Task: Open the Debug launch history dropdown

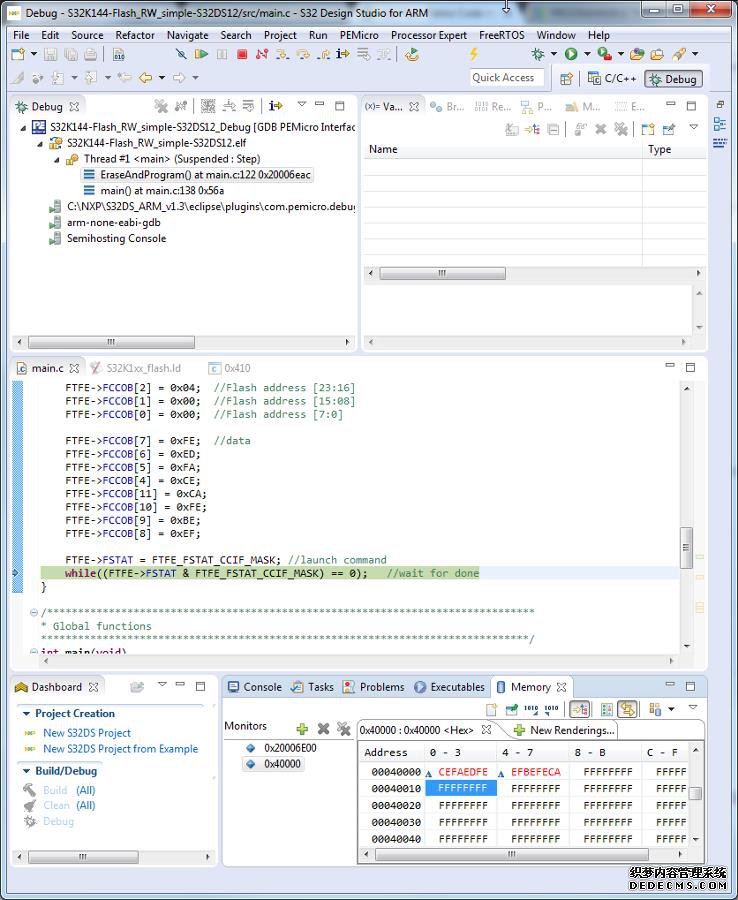Action: click(554, 54)
